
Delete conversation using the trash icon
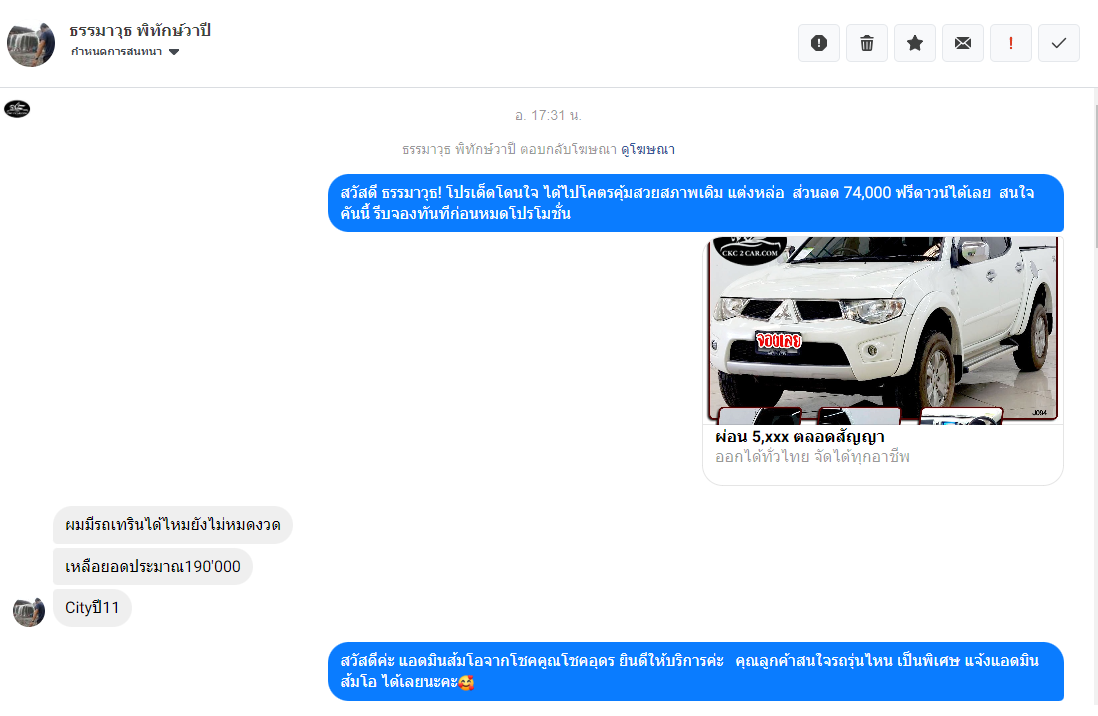pos(867,43)
